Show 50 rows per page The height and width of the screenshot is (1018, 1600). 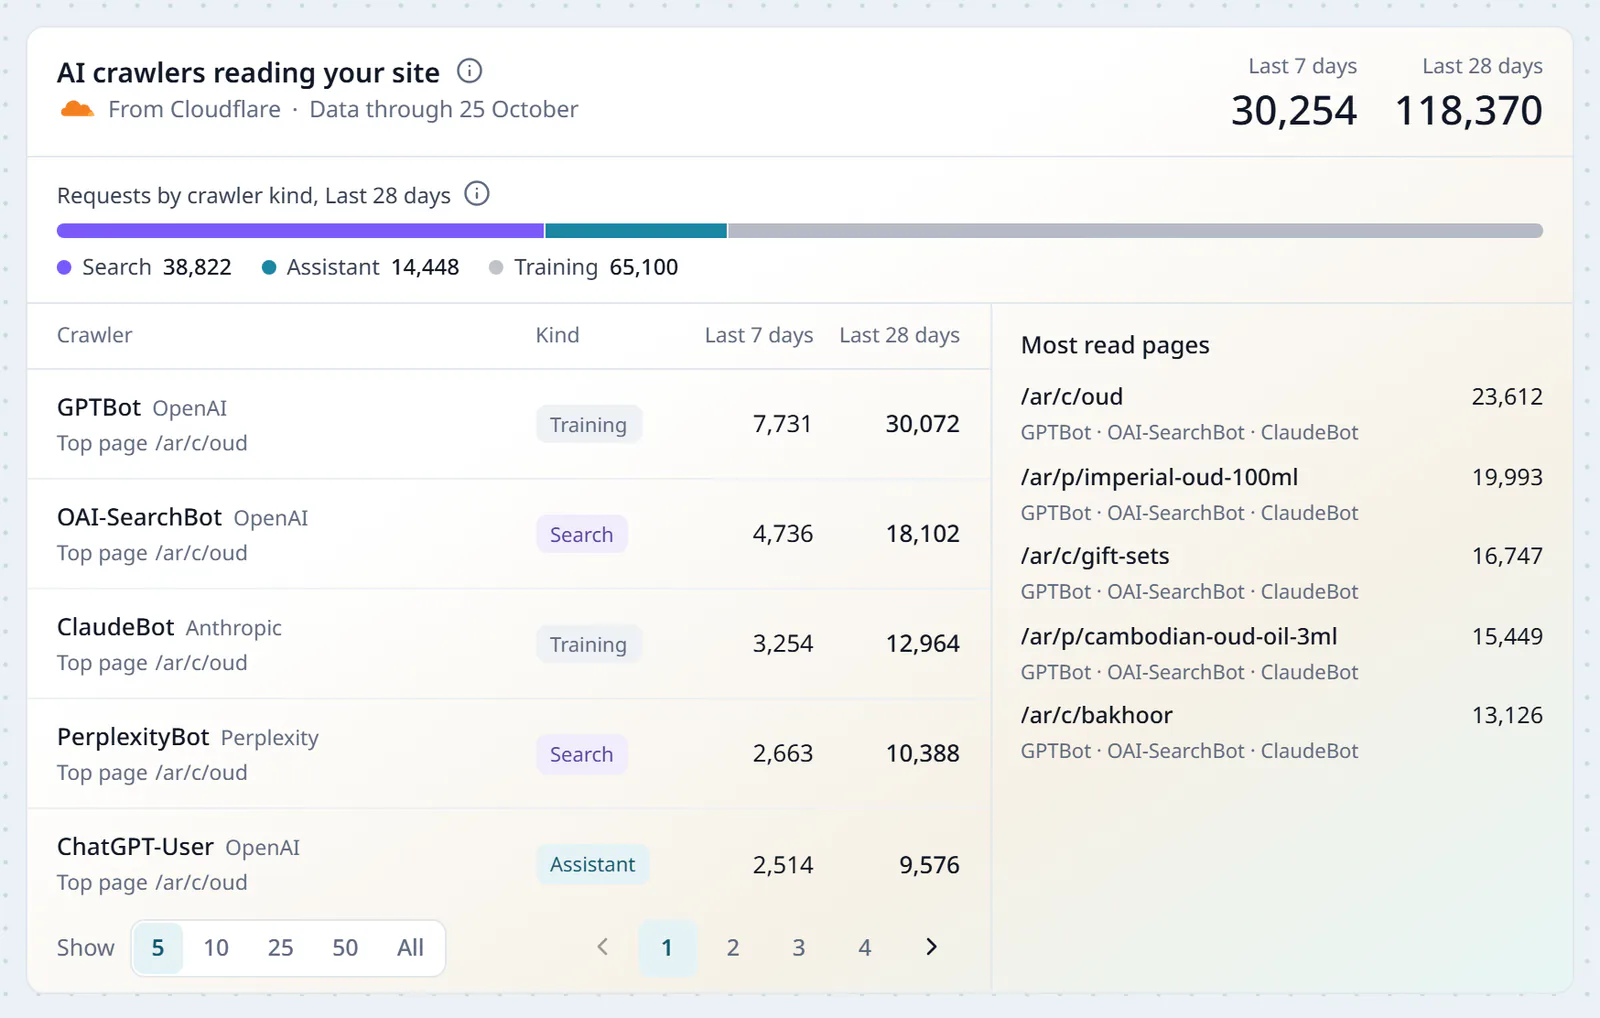(x=345, y=948)
